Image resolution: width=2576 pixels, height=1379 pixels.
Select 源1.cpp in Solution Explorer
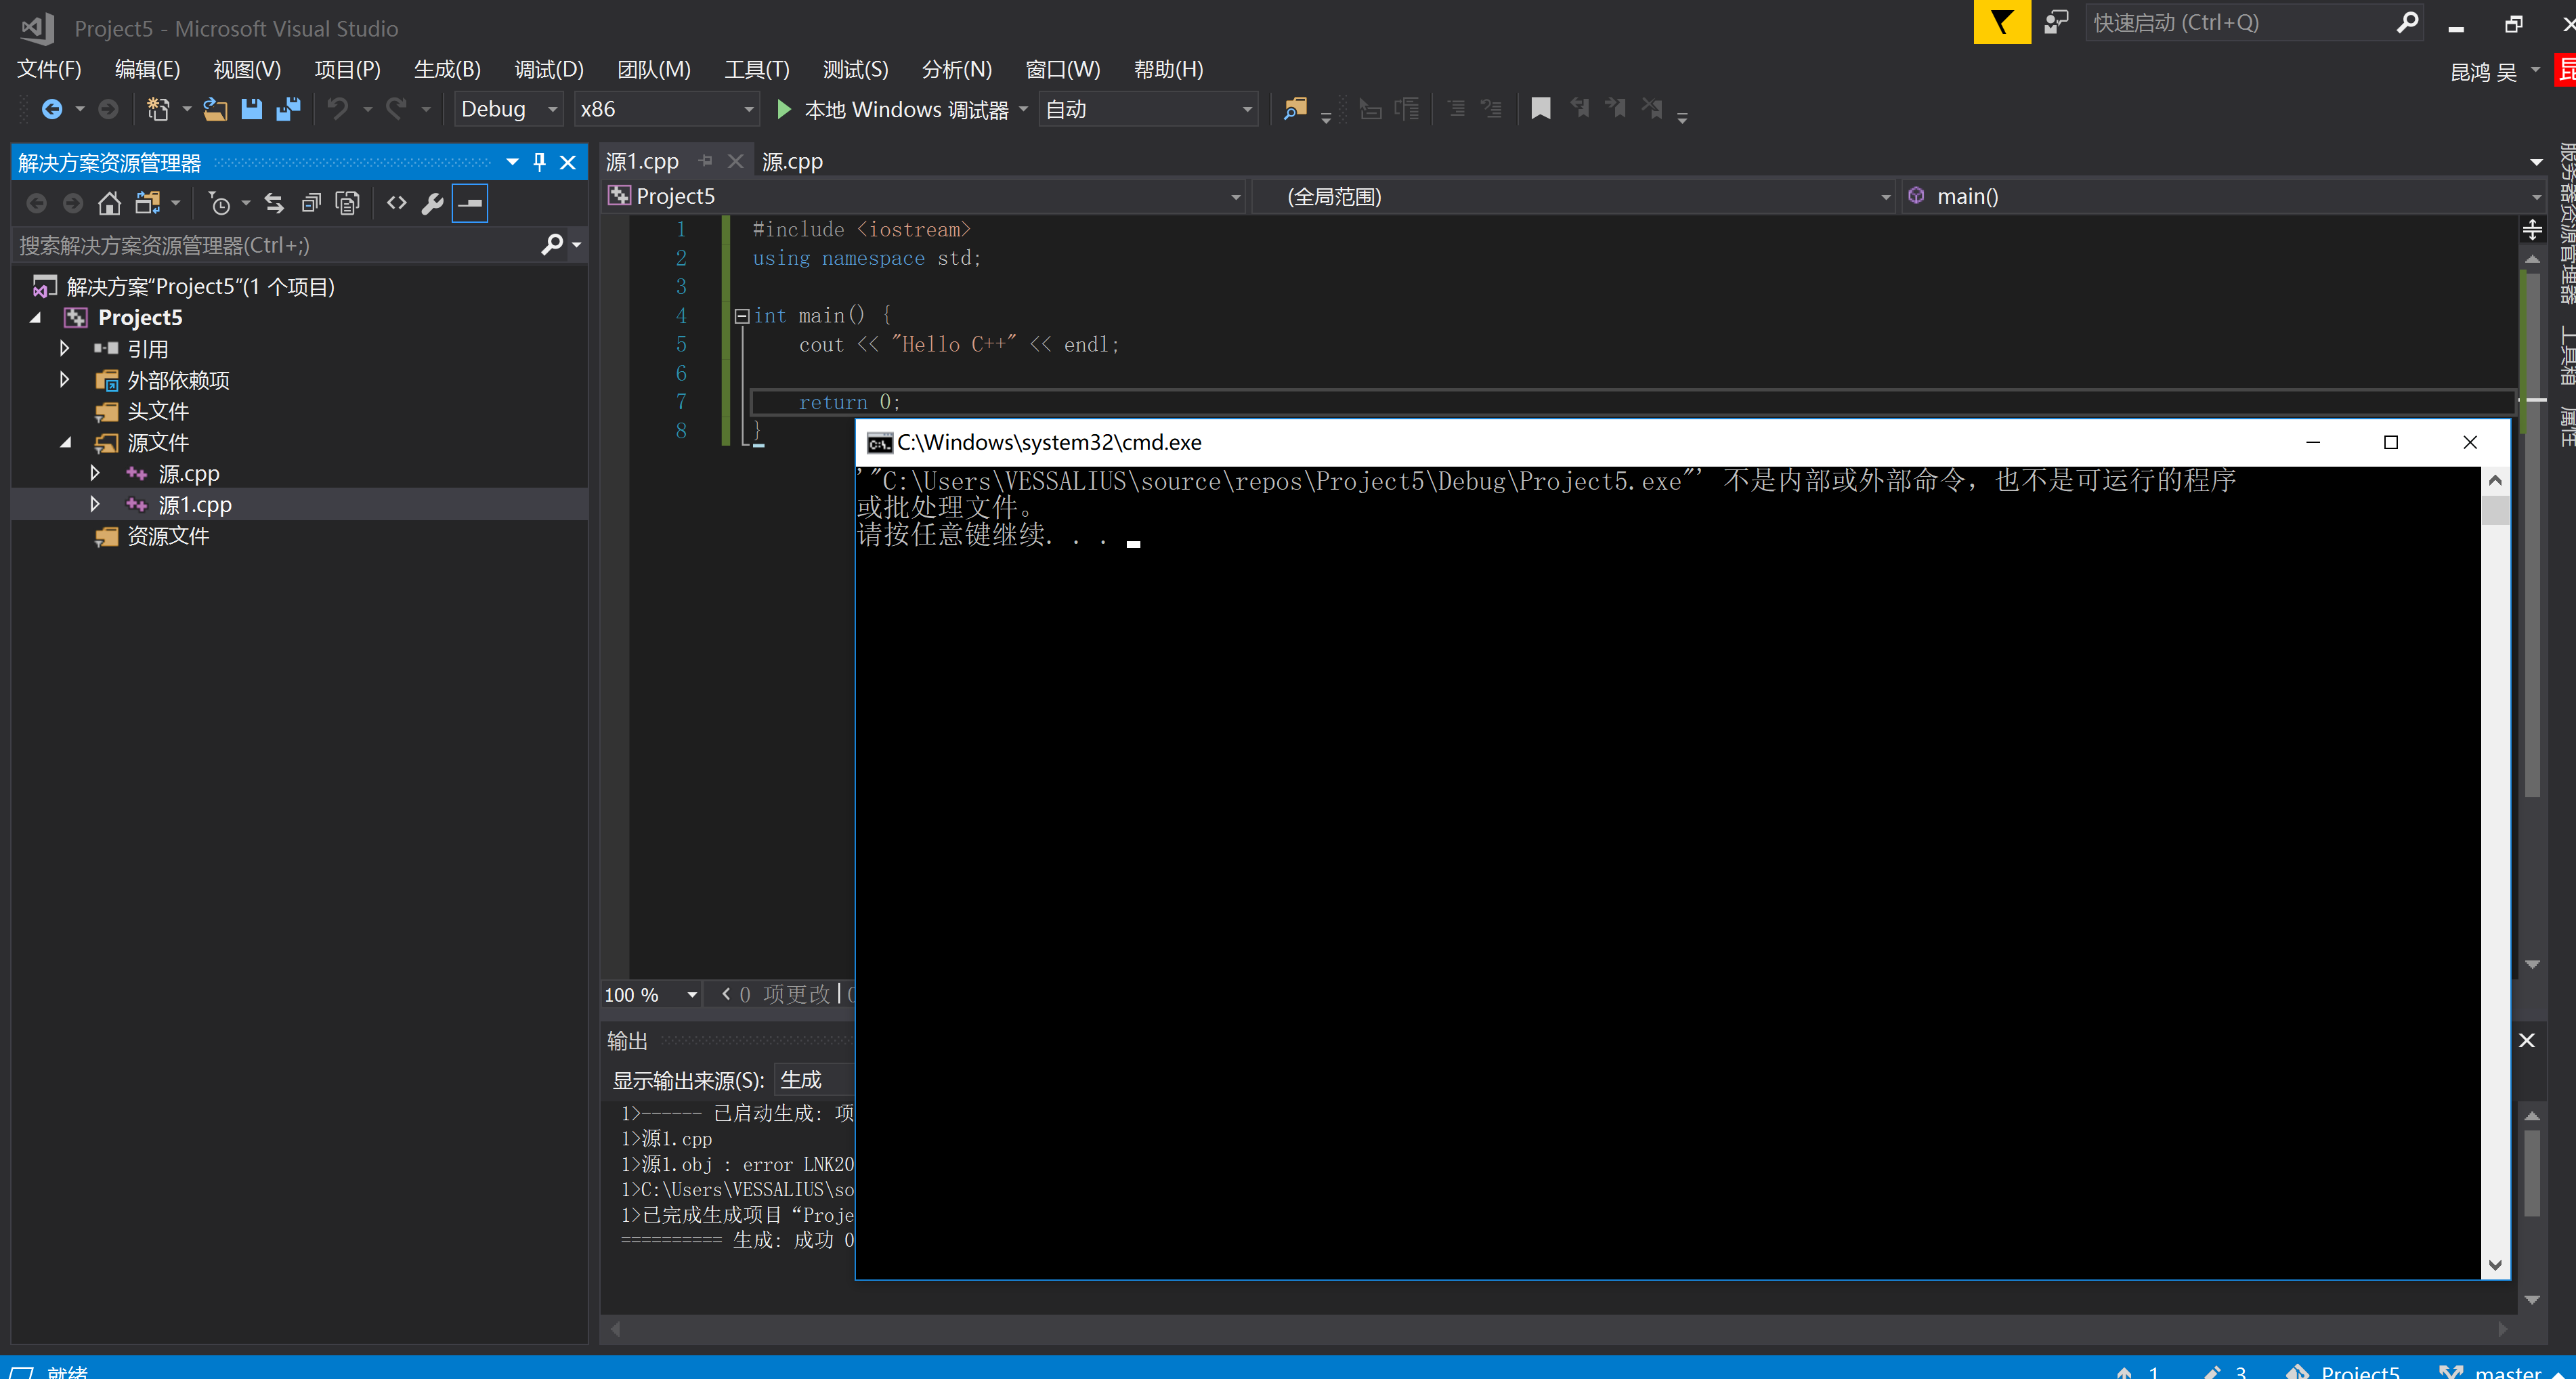point(194,505)
